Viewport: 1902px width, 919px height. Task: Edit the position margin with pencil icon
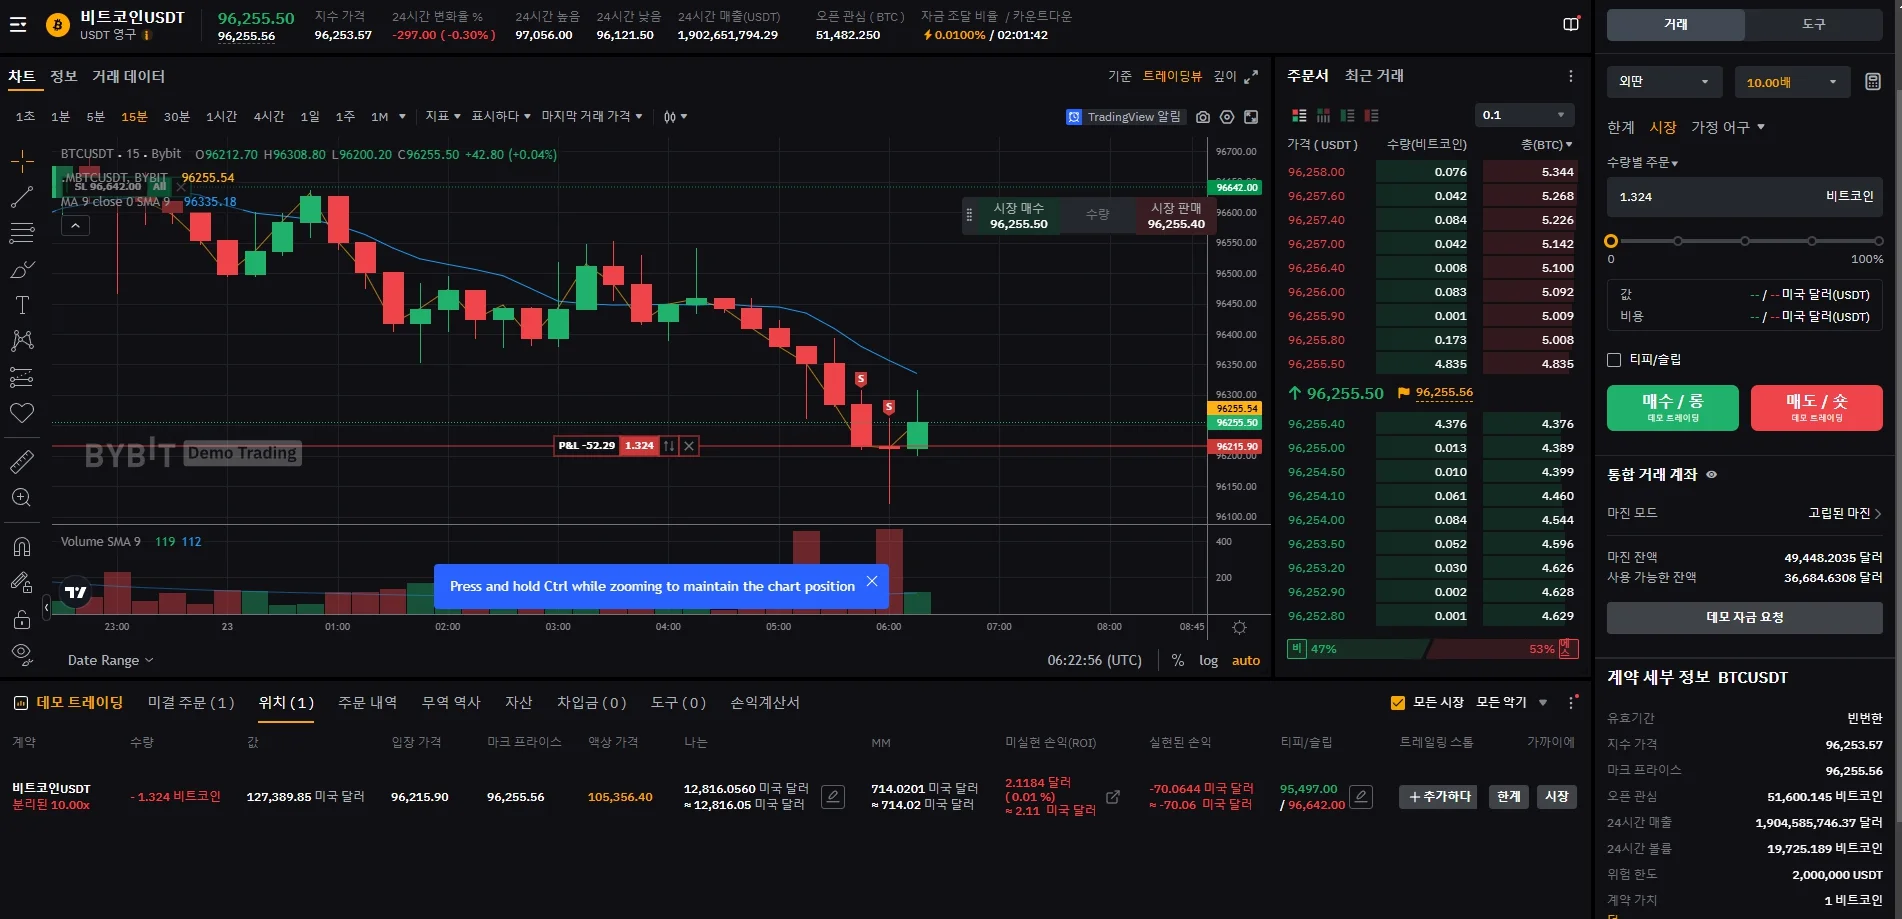pos(832,797)
